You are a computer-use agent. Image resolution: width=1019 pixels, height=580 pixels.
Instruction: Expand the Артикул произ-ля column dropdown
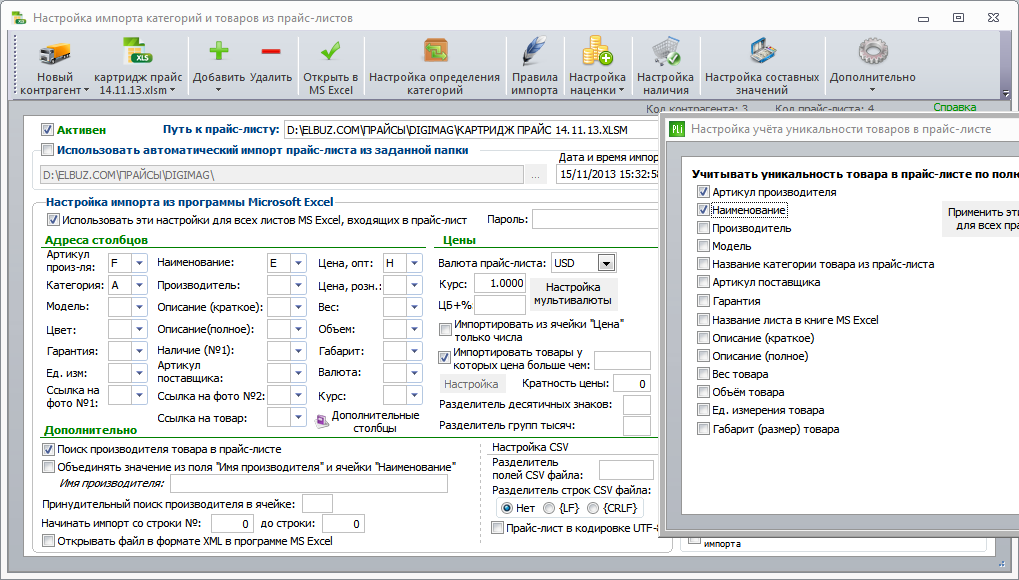pyautogui.click(x=139, y=263)
